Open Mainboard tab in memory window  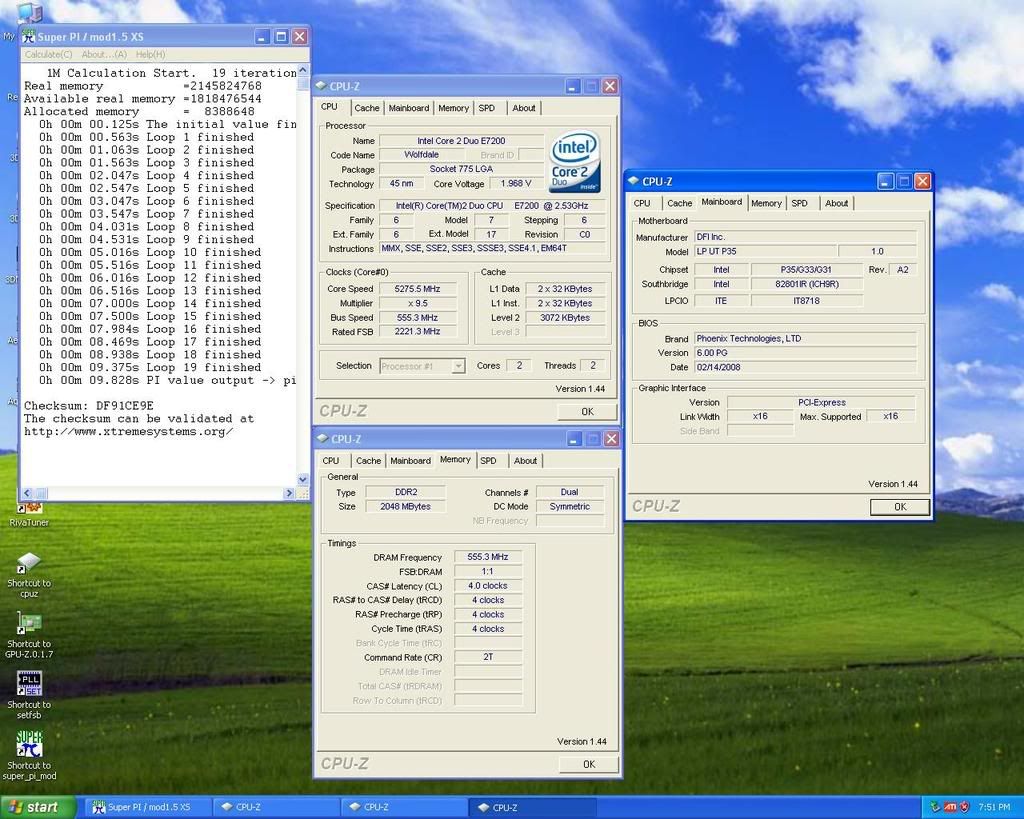(410, 460)
